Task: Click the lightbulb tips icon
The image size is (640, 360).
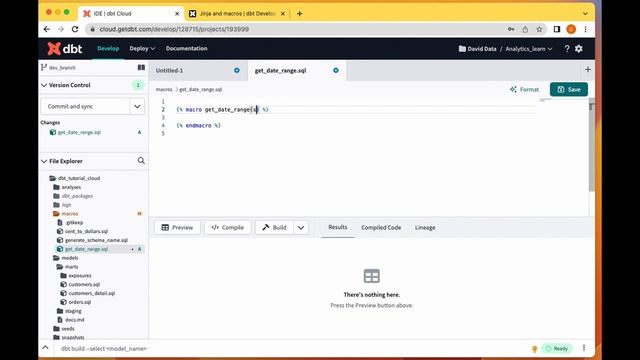Action: pos(534,349)
